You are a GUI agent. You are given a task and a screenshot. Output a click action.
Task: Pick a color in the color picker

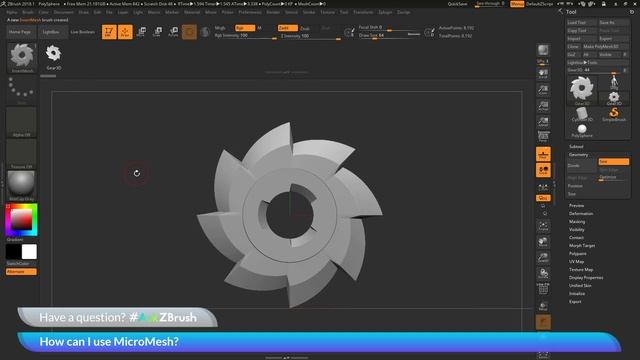point(21,220)
